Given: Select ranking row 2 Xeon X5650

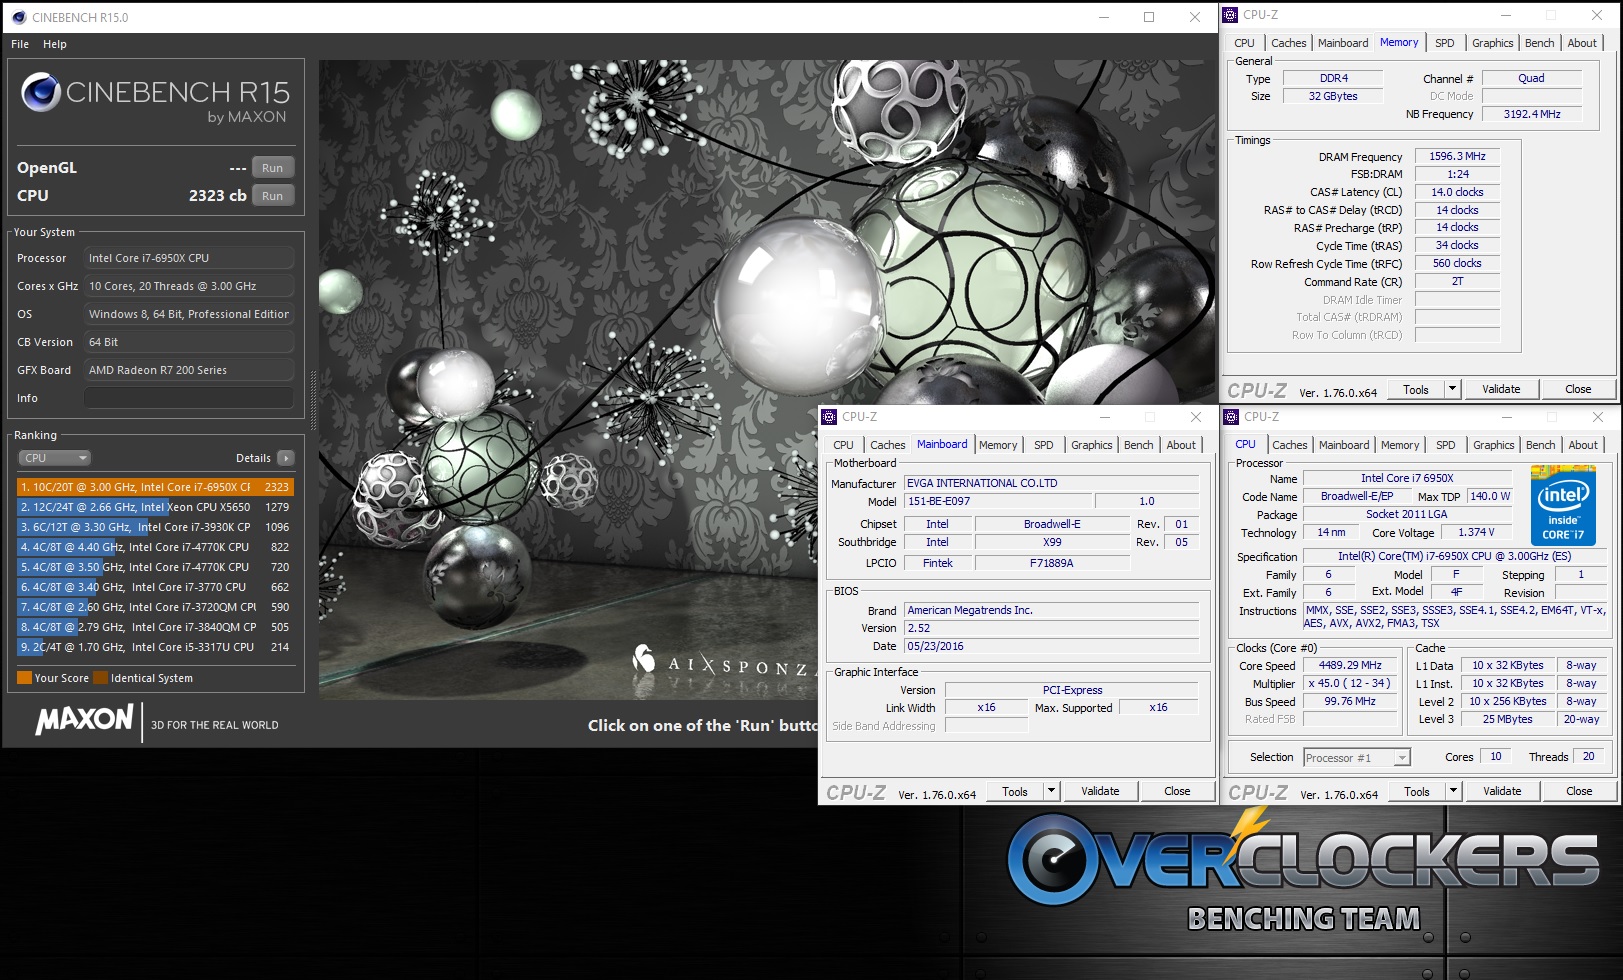Looking at the screenshot, I should (155, 507).
